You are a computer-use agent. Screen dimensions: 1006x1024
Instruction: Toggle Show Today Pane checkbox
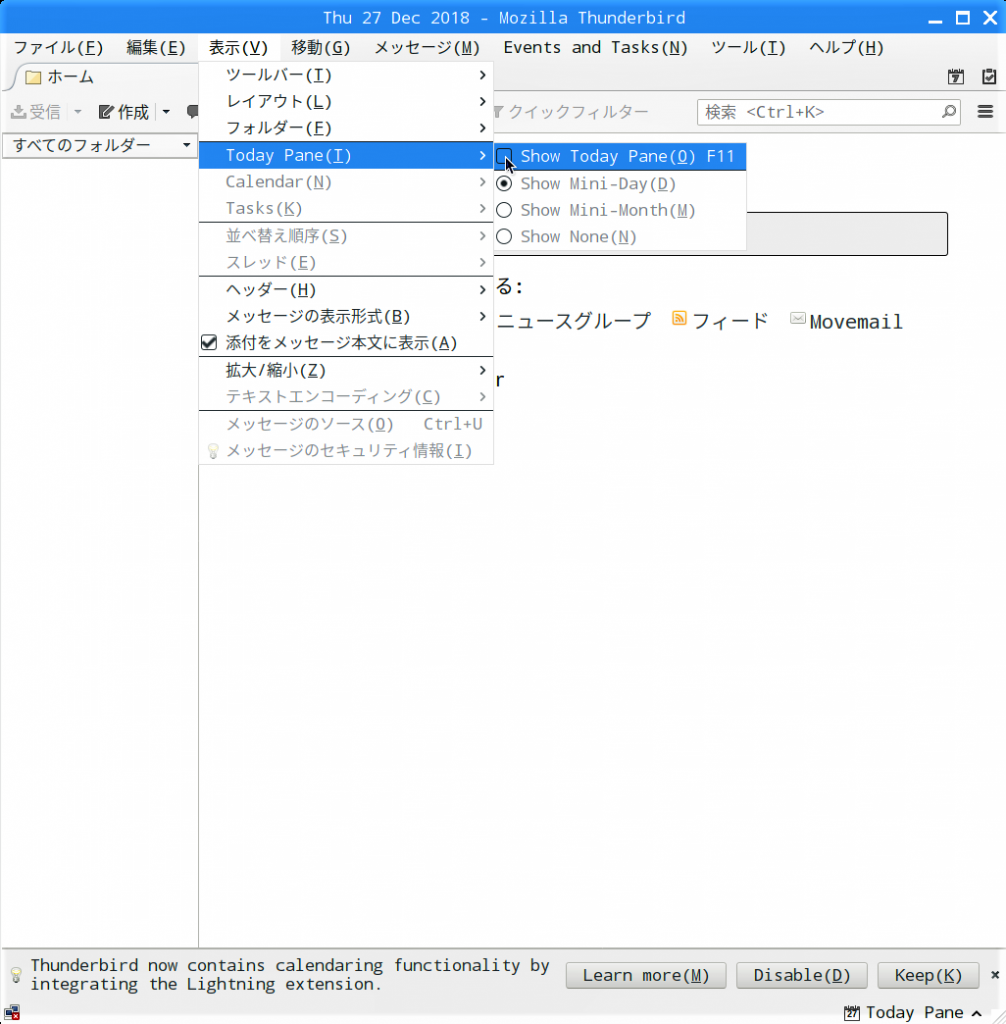504,156
